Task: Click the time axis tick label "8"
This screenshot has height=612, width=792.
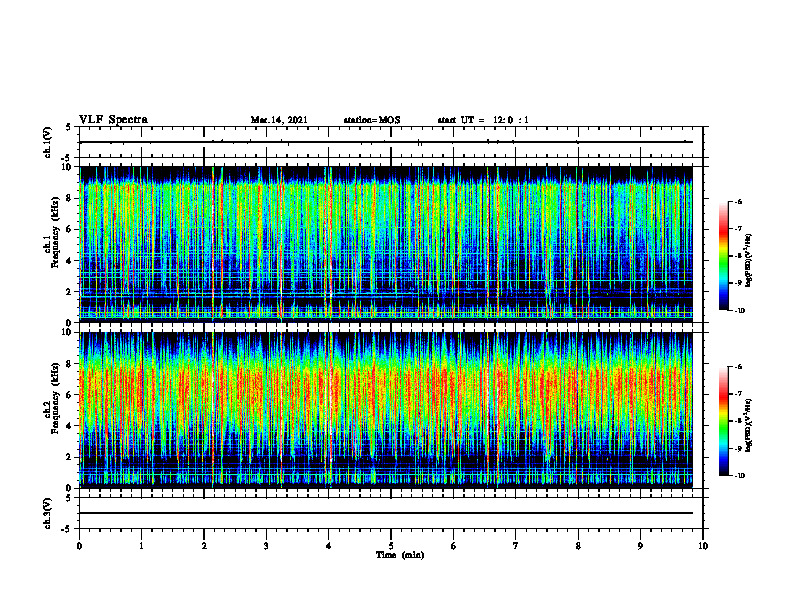Action: point(578,546)
